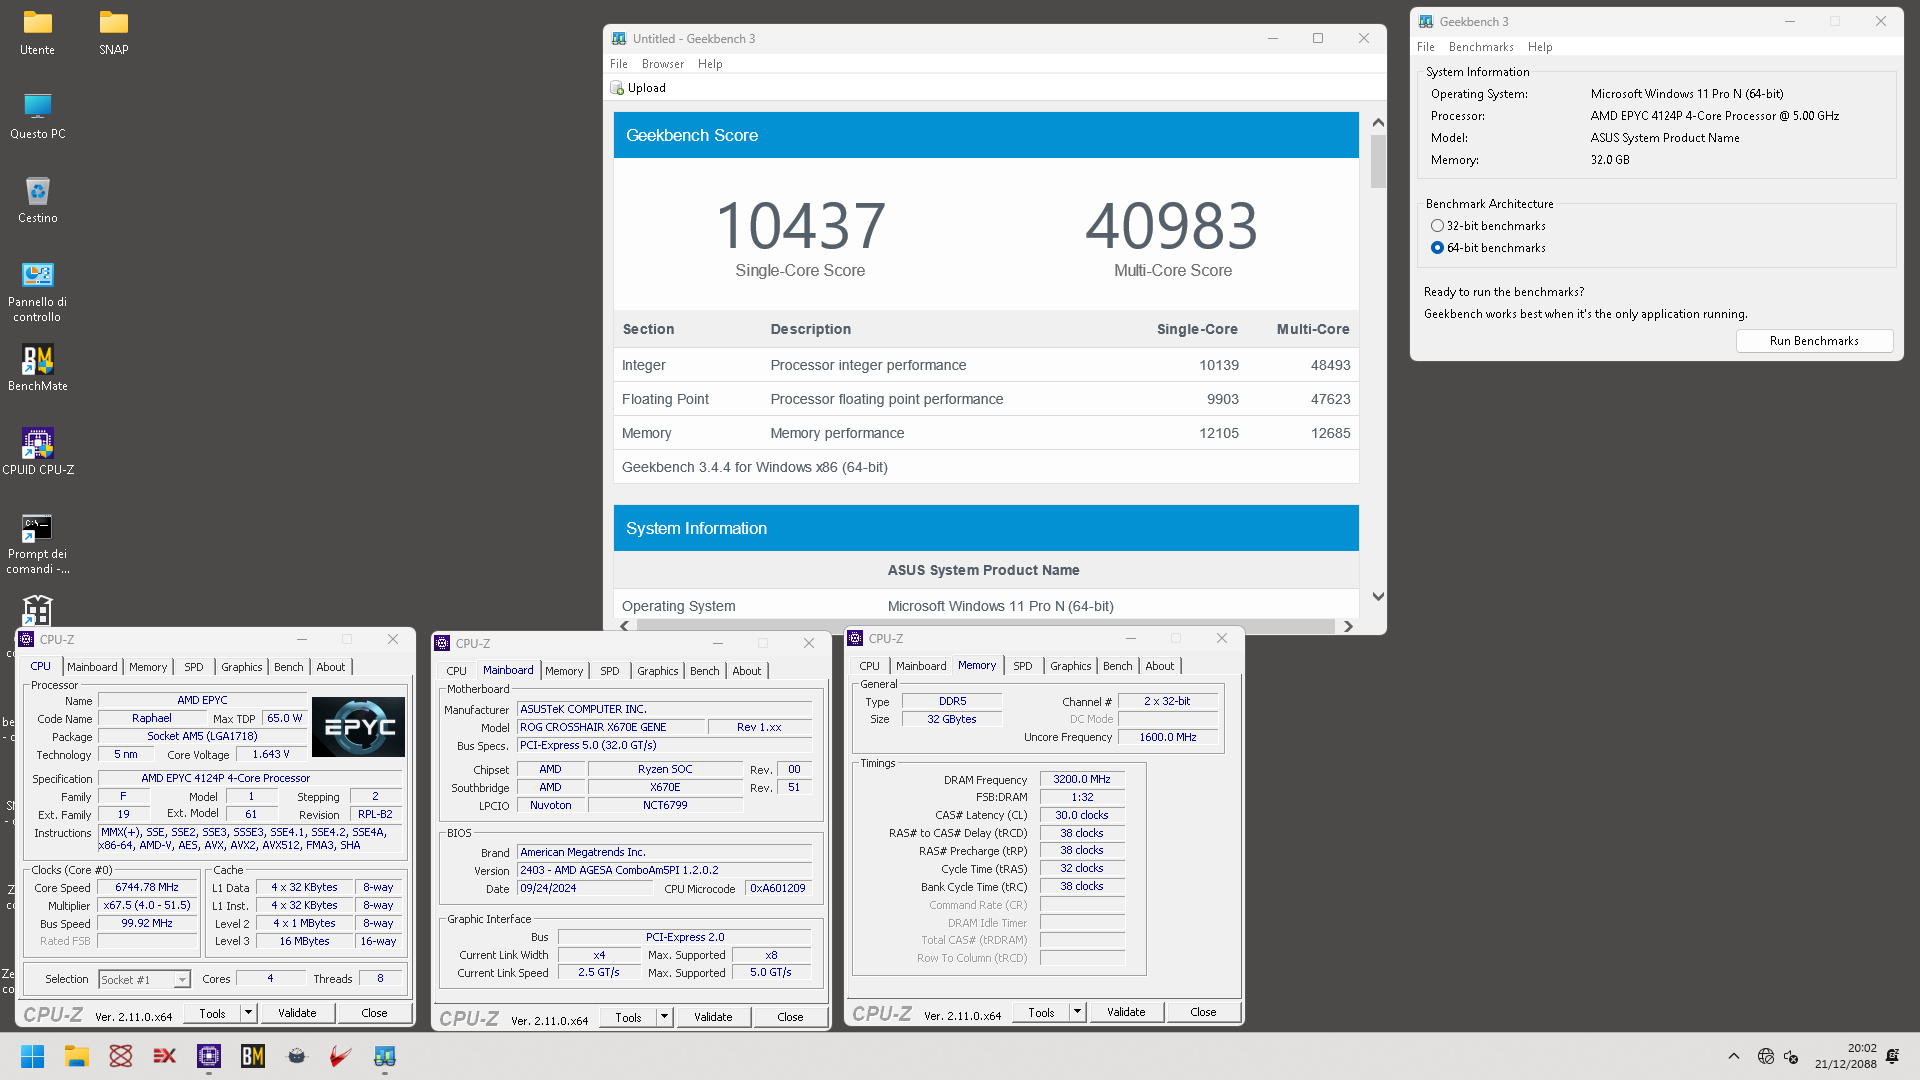The image size is (1920, 1080).
Task: Select the BenchMate desktop shortcut
Action: [x=37, y=368]
